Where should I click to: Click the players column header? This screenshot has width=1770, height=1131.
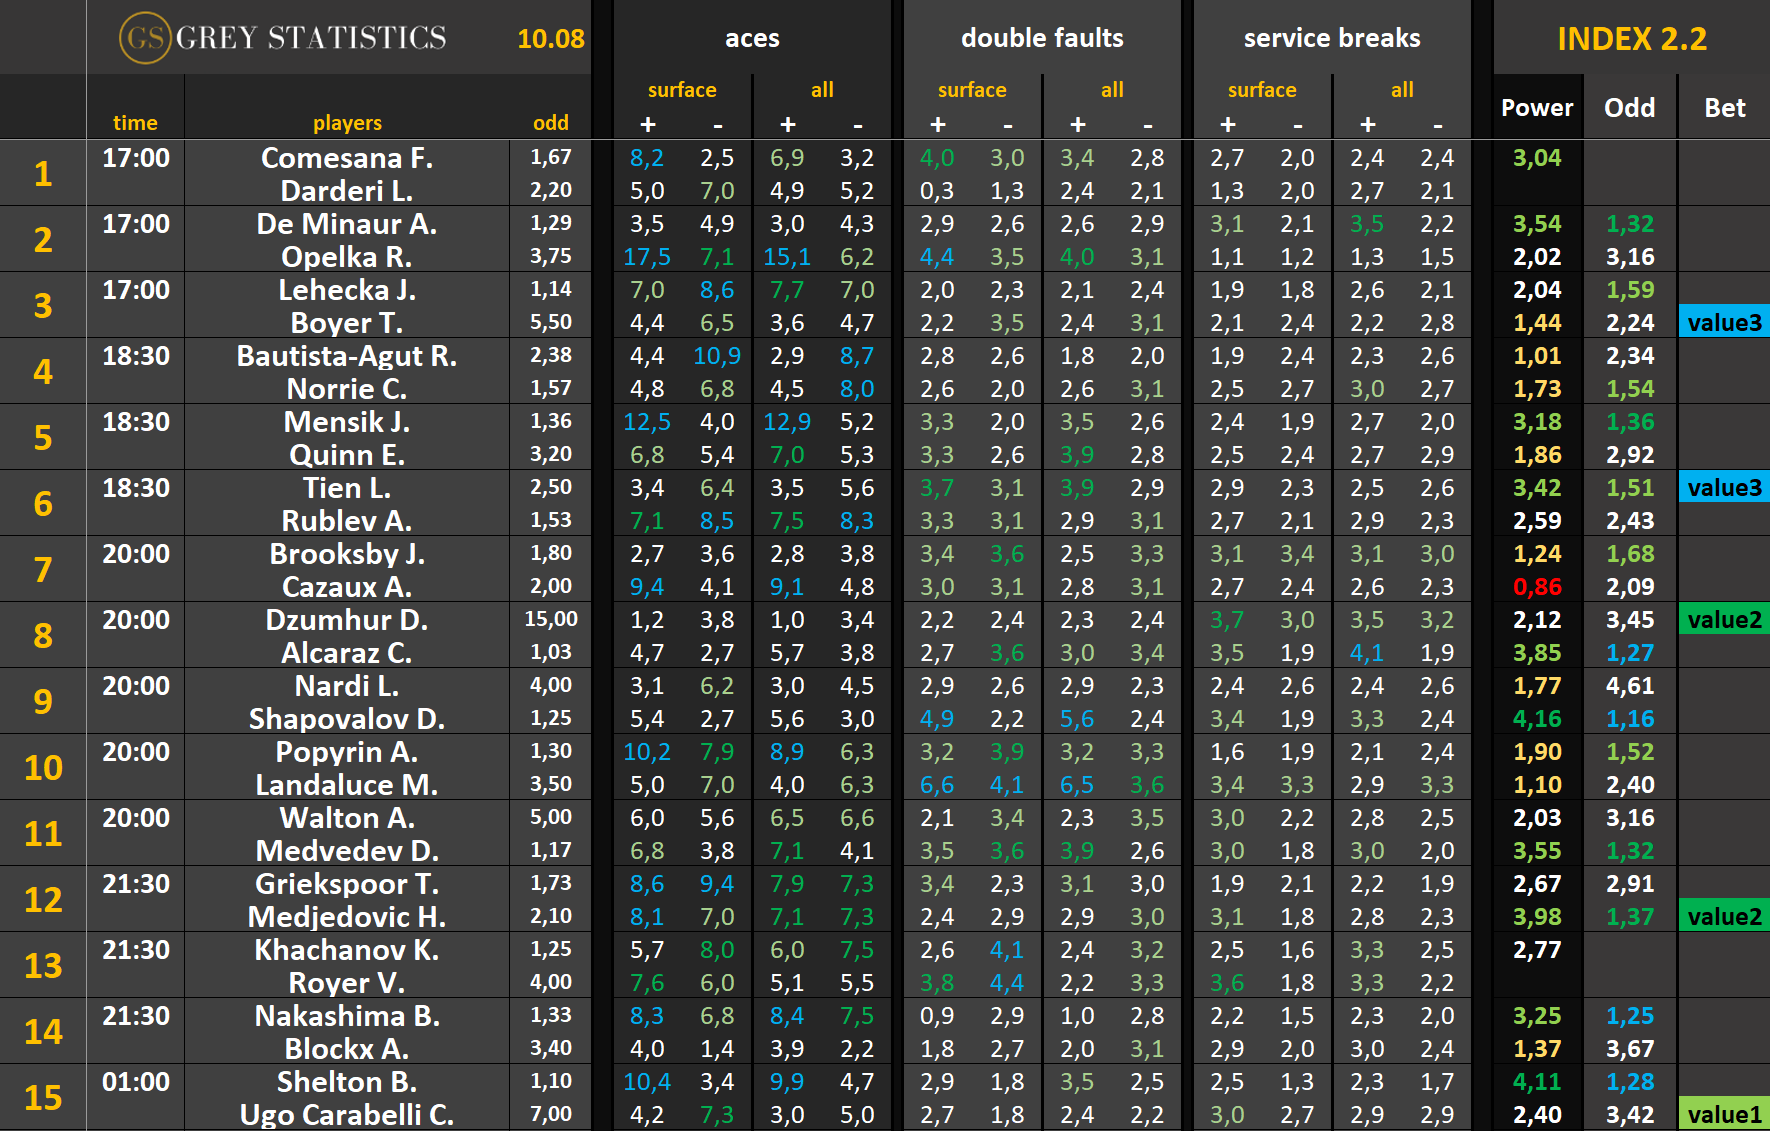[347, 123]
